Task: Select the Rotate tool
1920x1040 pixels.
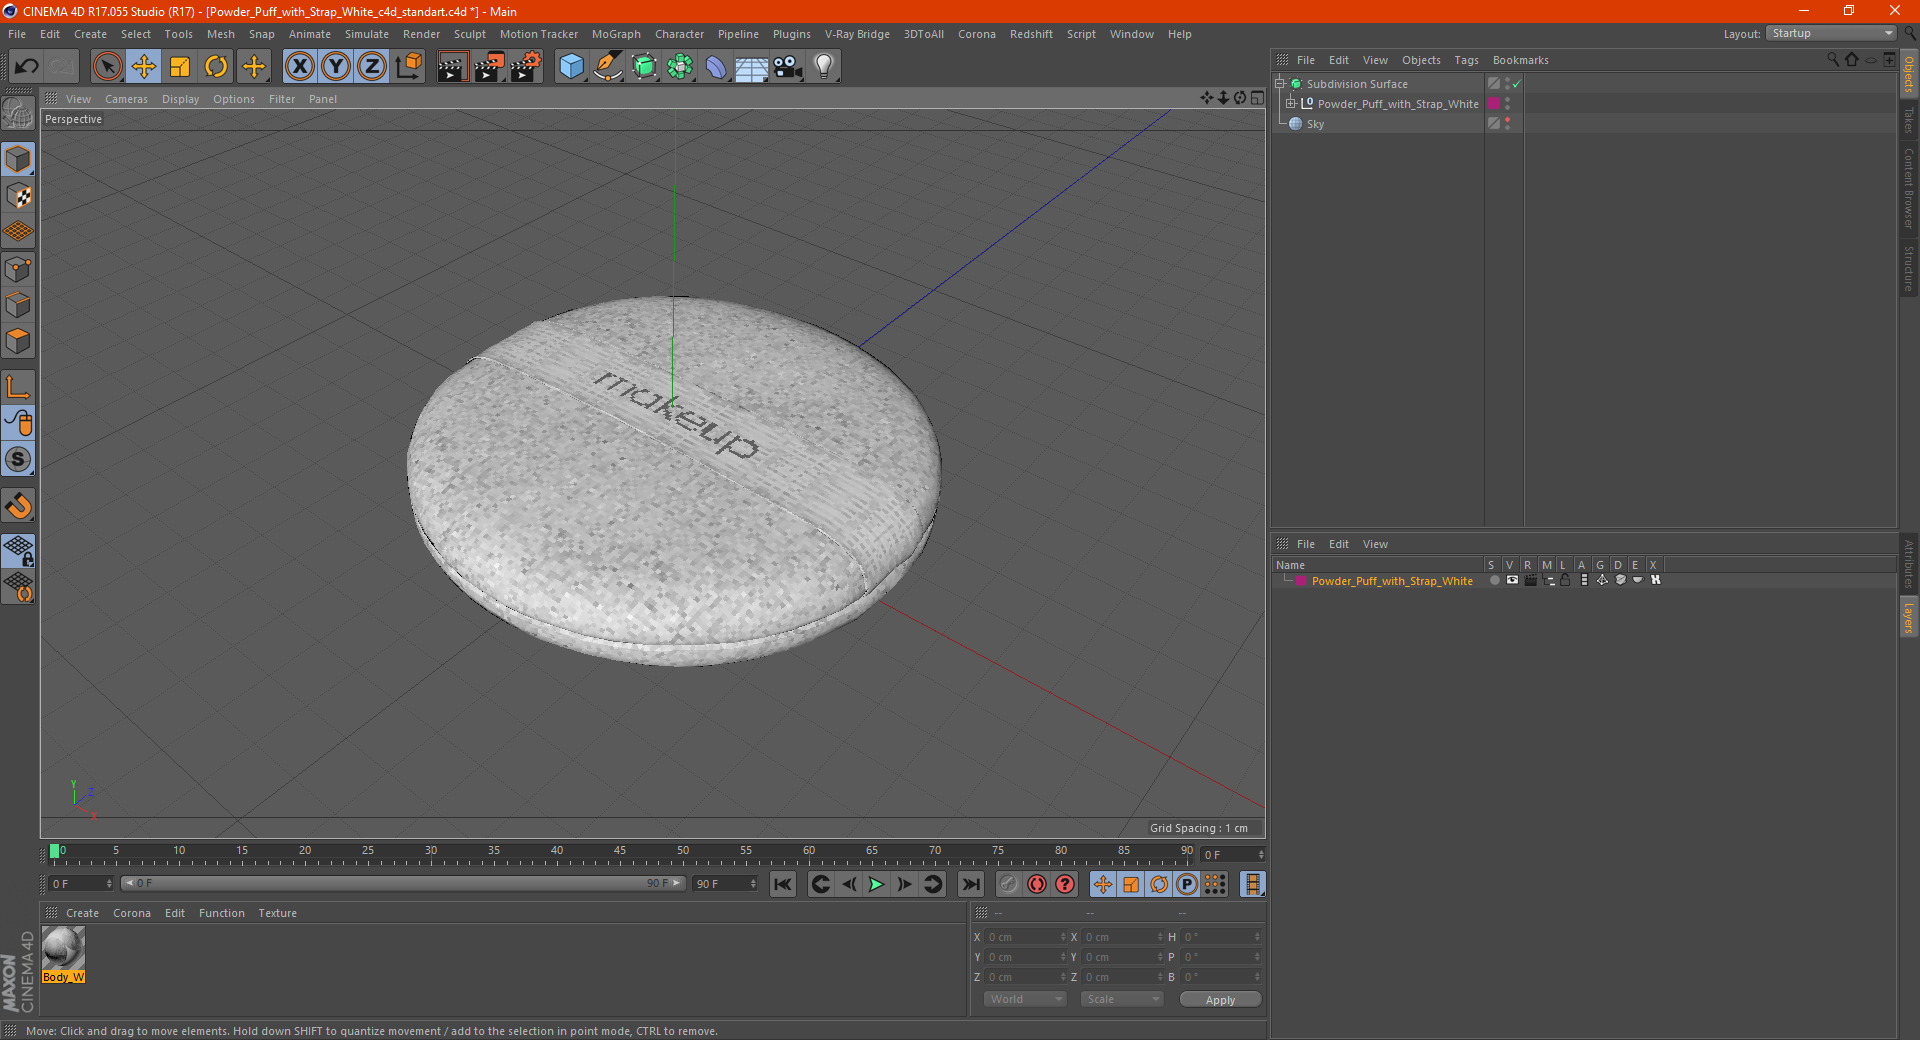Action: (x=216, y=67)
